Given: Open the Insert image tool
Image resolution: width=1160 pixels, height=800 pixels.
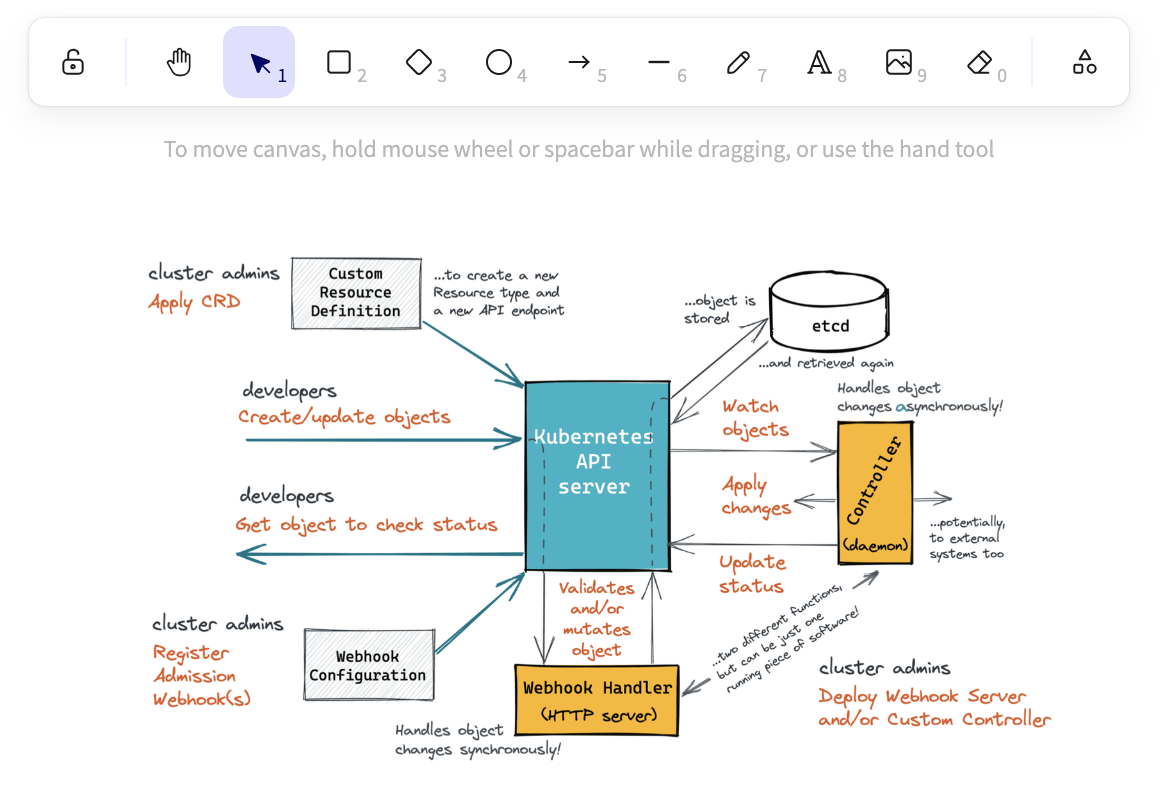Looking at the screenshot, I should [899, 62].
